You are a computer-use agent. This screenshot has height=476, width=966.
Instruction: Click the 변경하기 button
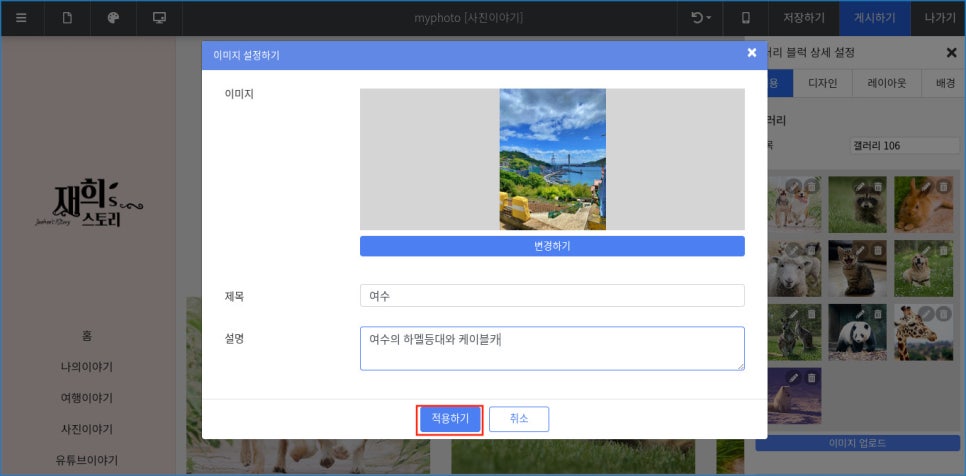[552, 246]
